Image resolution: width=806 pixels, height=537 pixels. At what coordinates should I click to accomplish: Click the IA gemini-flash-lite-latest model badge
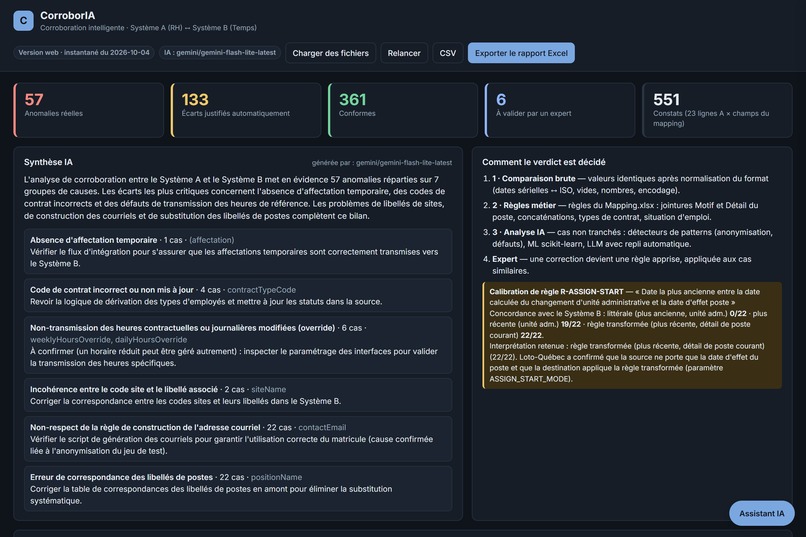tap(220, 52)
